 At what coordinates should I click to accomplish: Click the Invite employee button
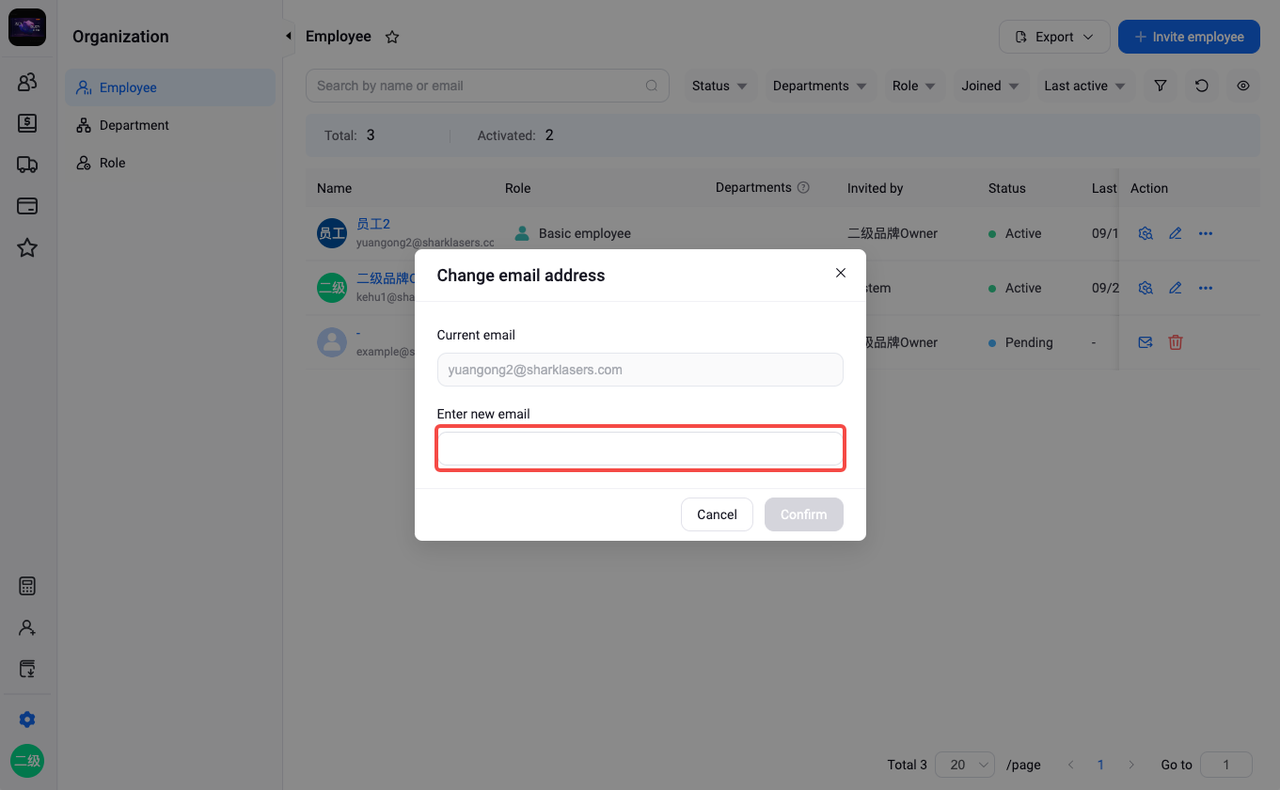1189,37
